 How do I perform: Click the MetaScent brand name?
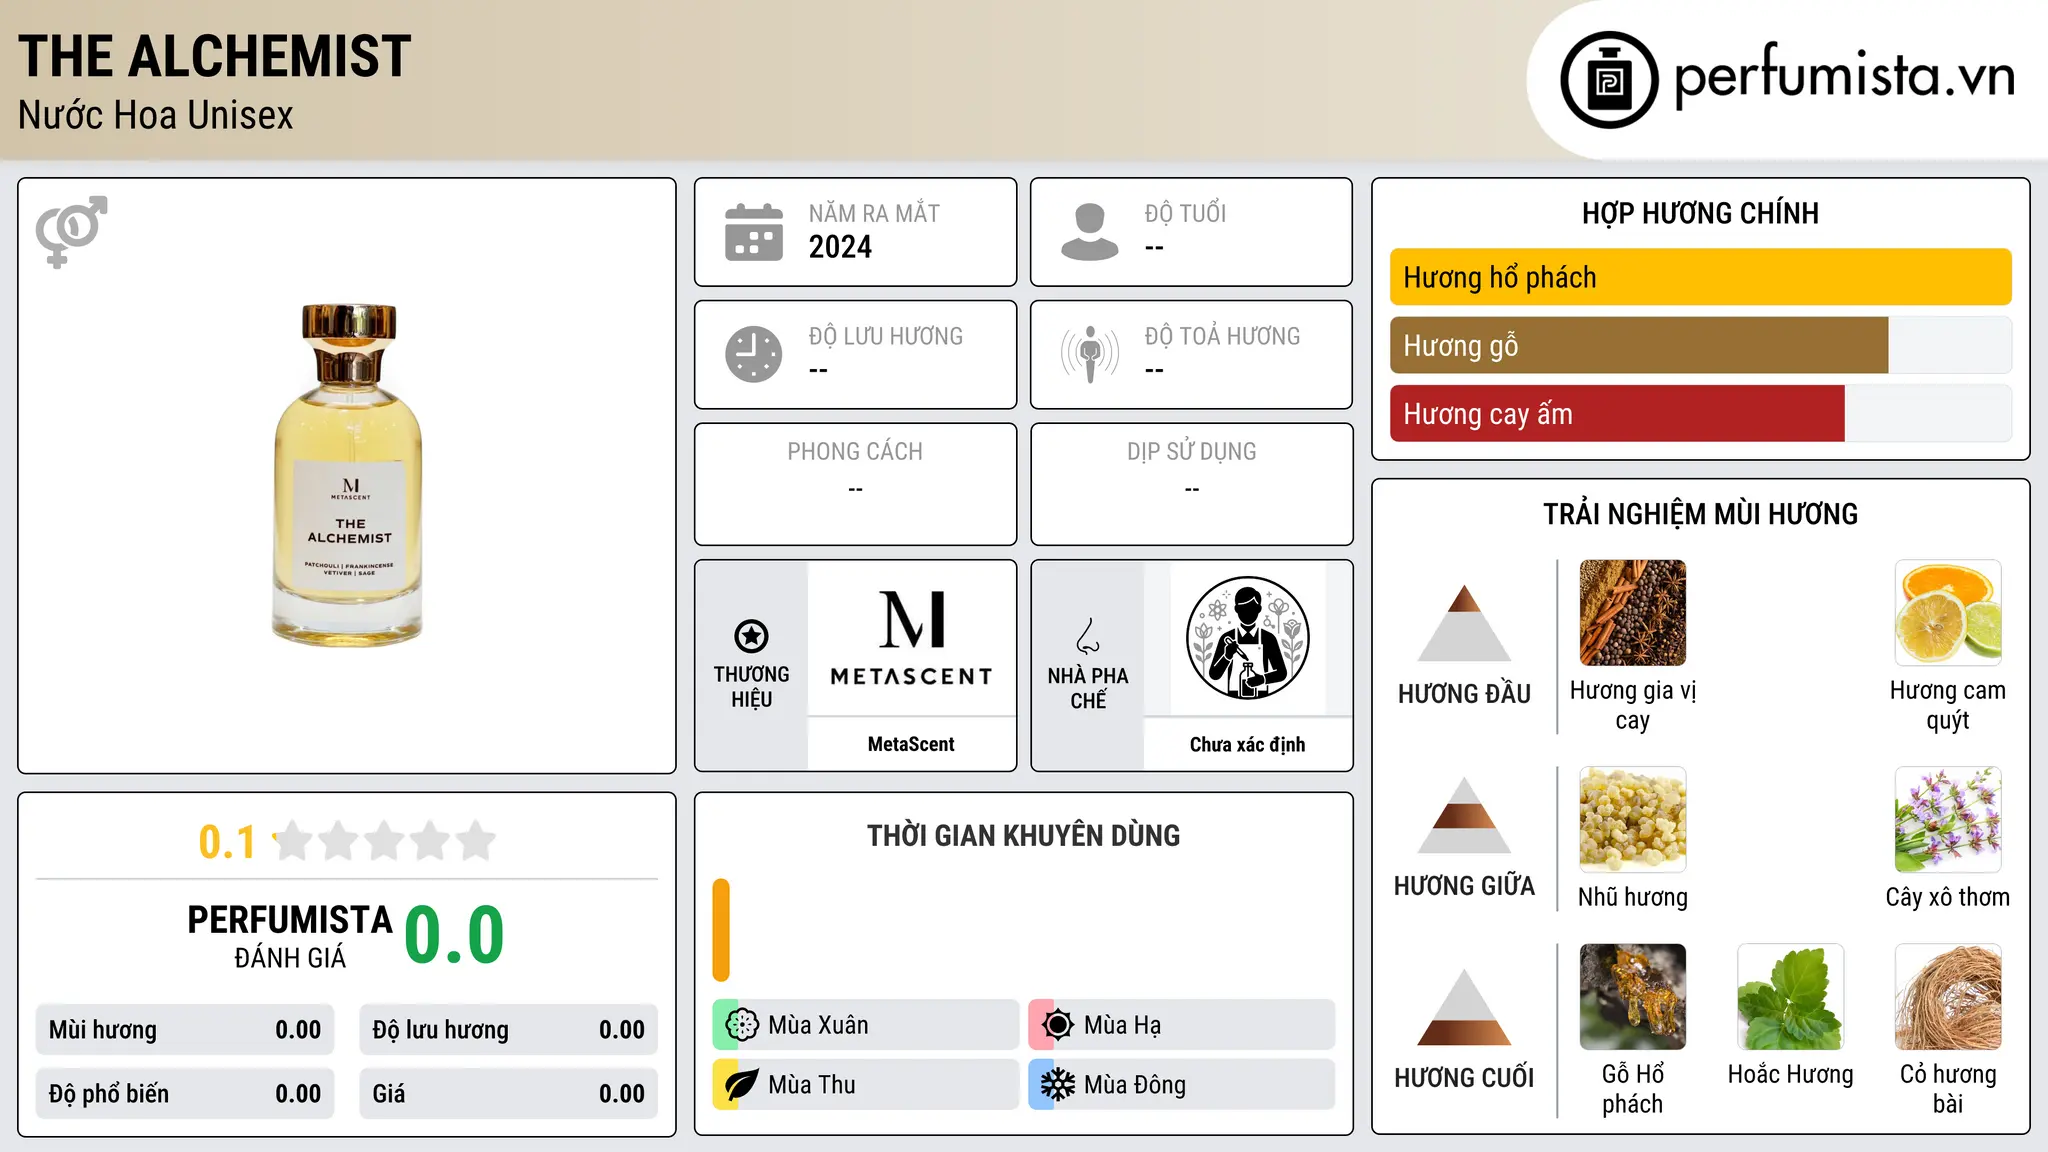(x=911, y=744)
